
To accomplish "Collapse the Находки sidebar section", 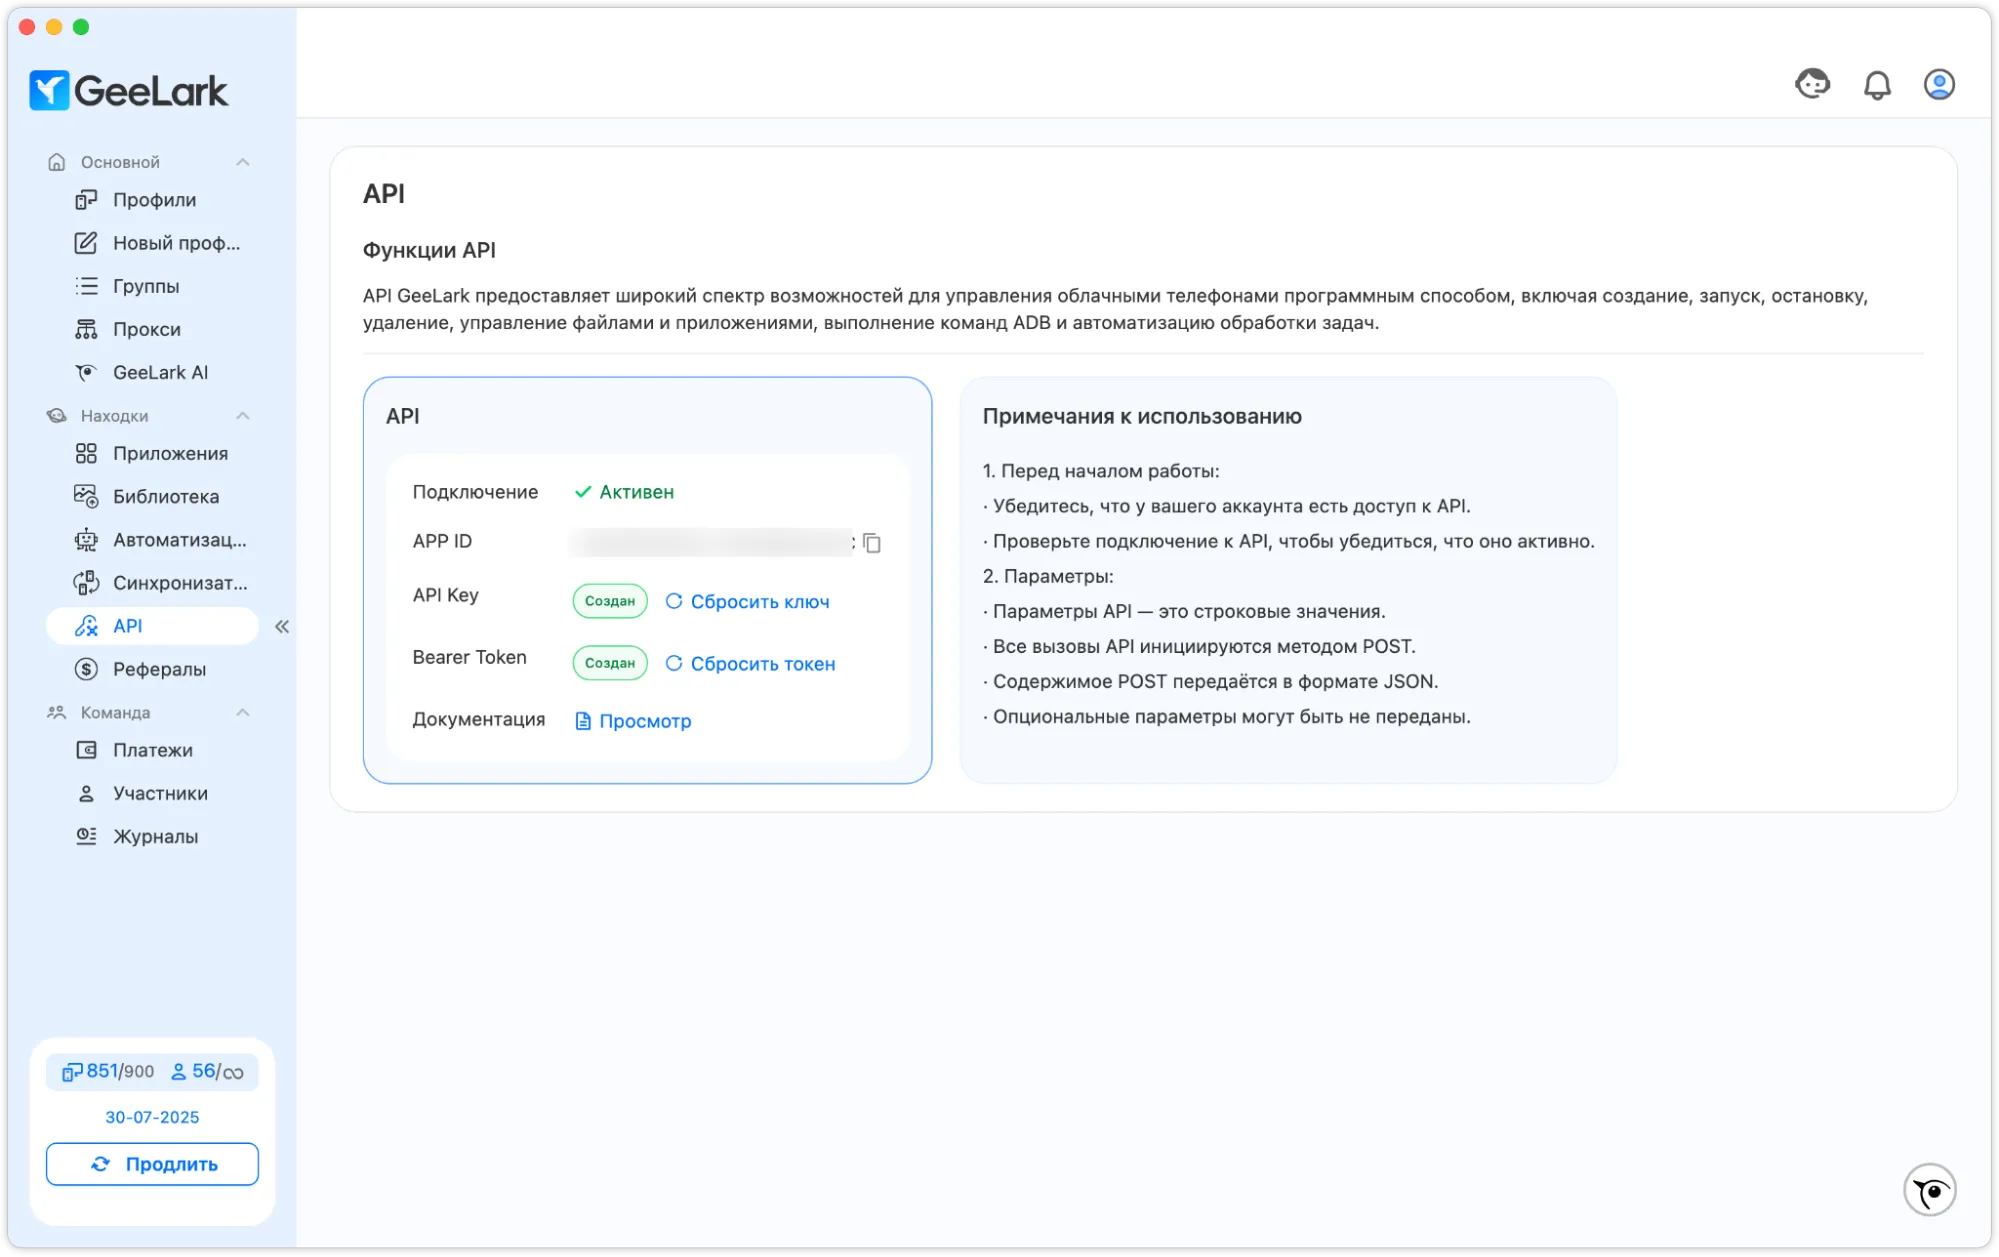I will pyautogui.click(x=242, y=416).
